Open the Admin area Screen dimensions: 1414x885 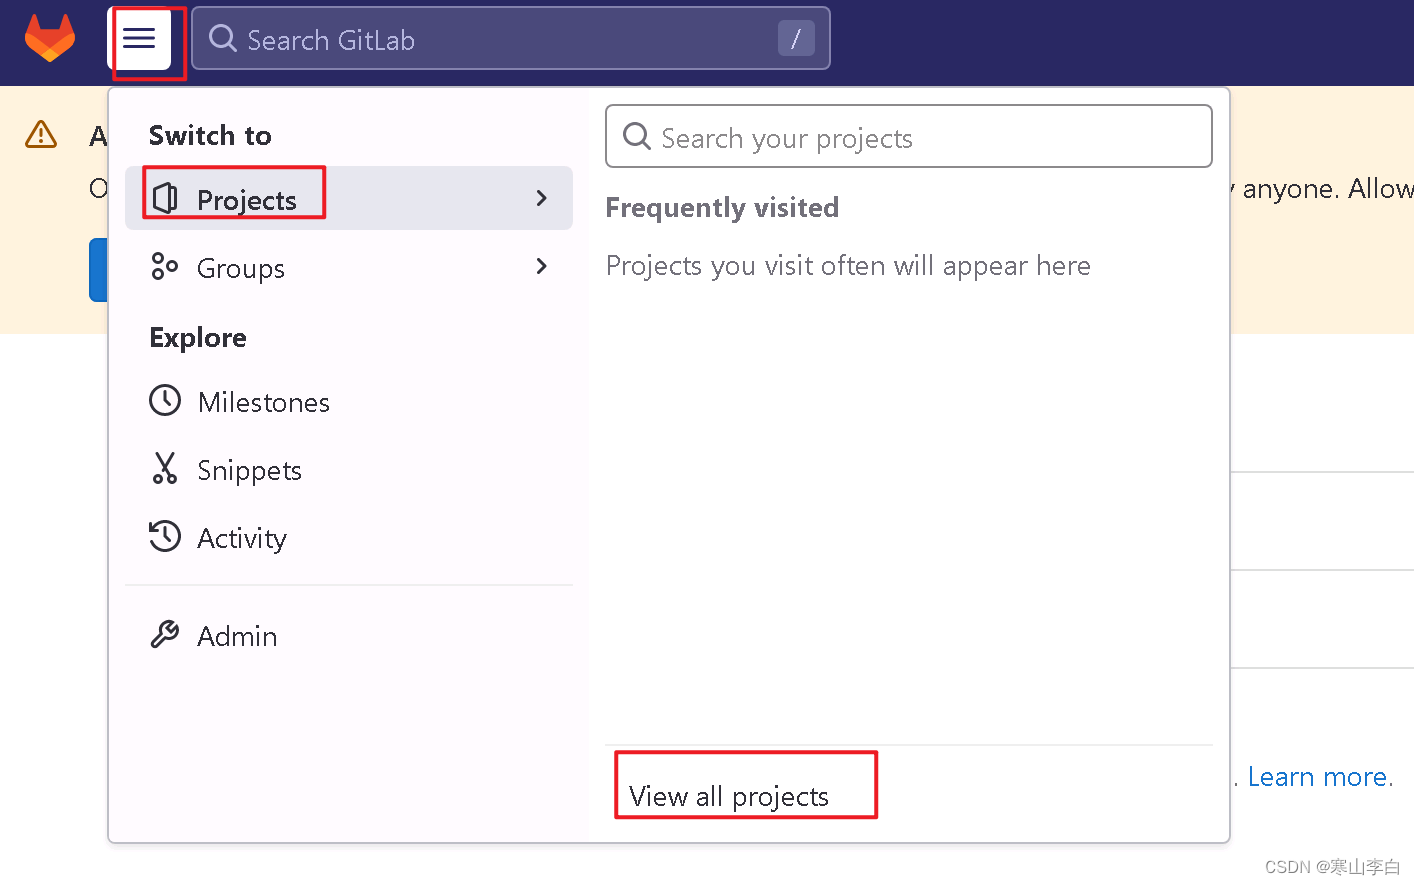click(349, 635)
